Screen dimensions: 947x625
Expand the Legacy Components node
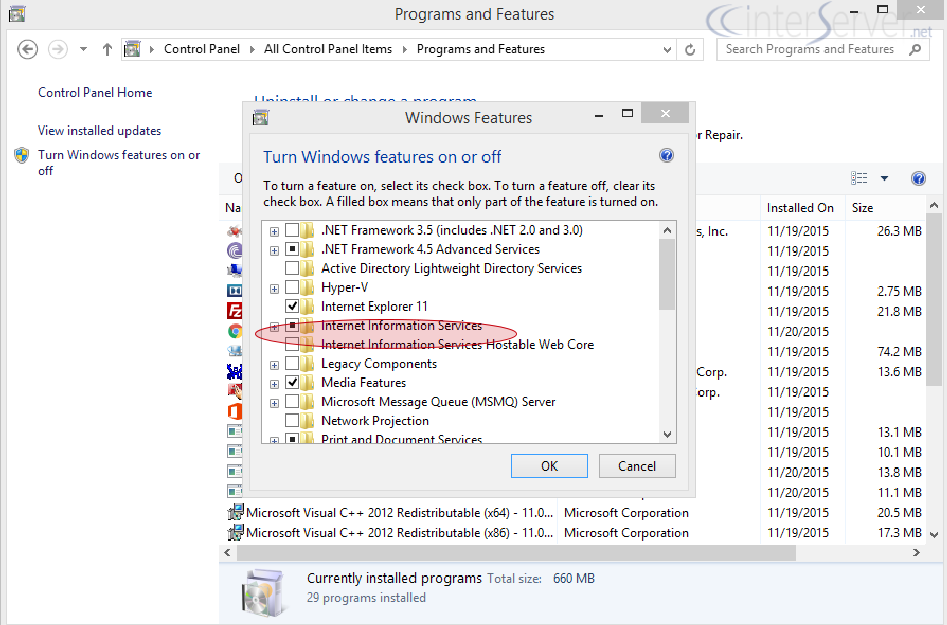274,365
